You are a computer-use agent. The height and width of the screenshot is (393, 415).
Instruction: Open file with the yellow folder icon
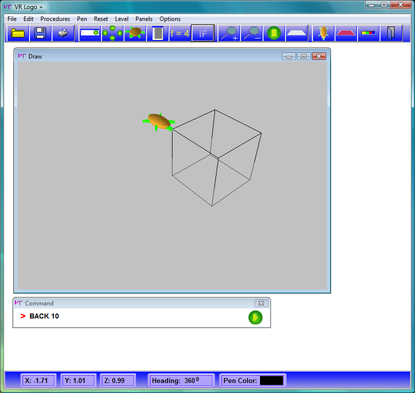click(18, 33)
